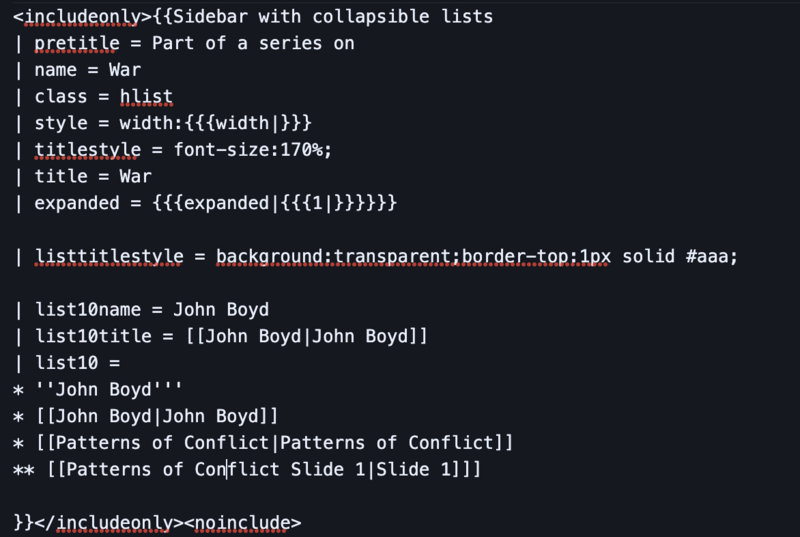800x537 pixels.
Task: Click on the titlestyle parameter name
Action: click(x=88, y=150)
